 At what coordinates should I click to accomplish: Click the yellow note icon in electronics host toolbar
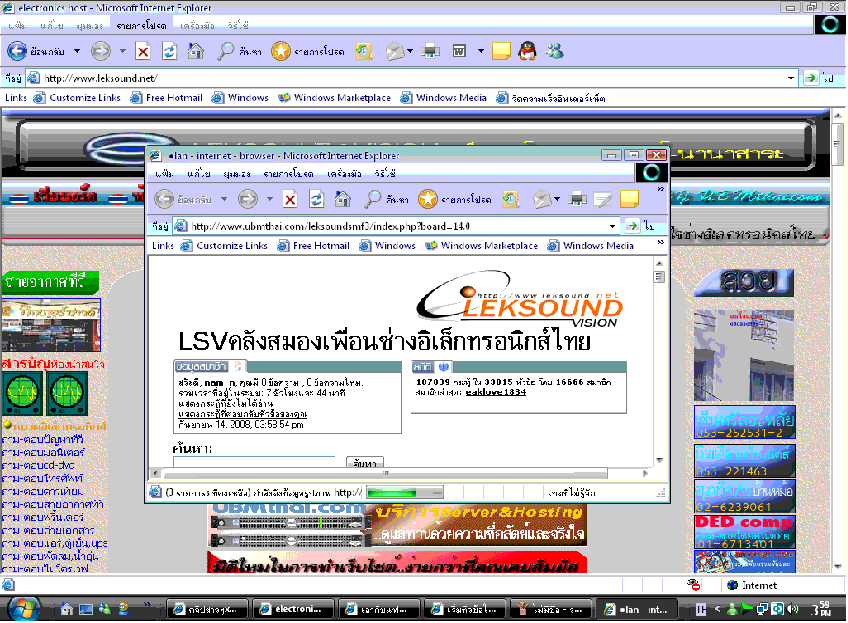coord(501,51)
